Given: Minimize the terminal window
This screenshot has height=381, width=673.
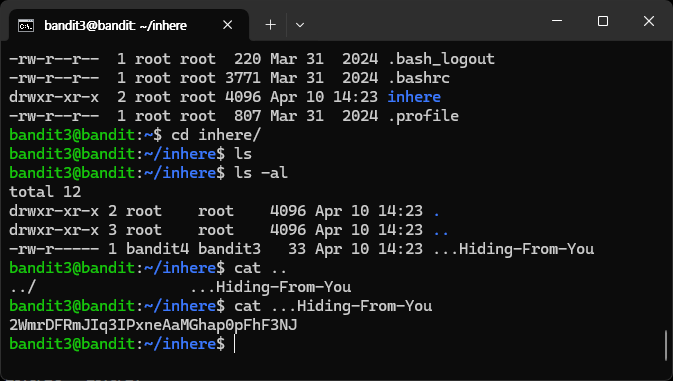Looking at the screenshot, I should pos(557,21).
